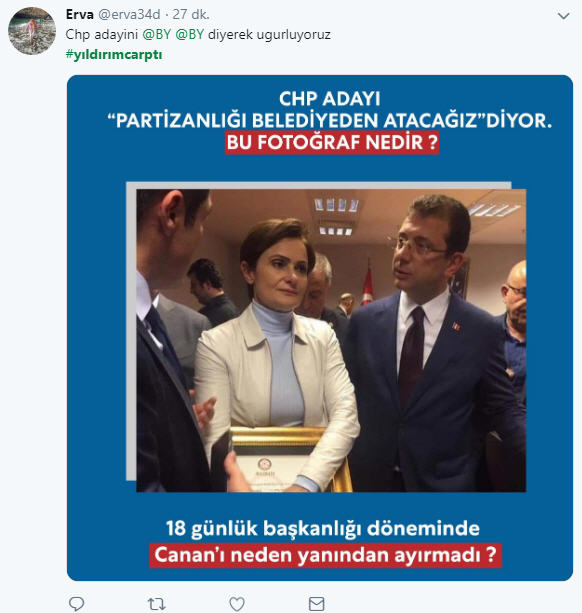Click the 'CHP ADAYI' heading in image

click(330, 99)
